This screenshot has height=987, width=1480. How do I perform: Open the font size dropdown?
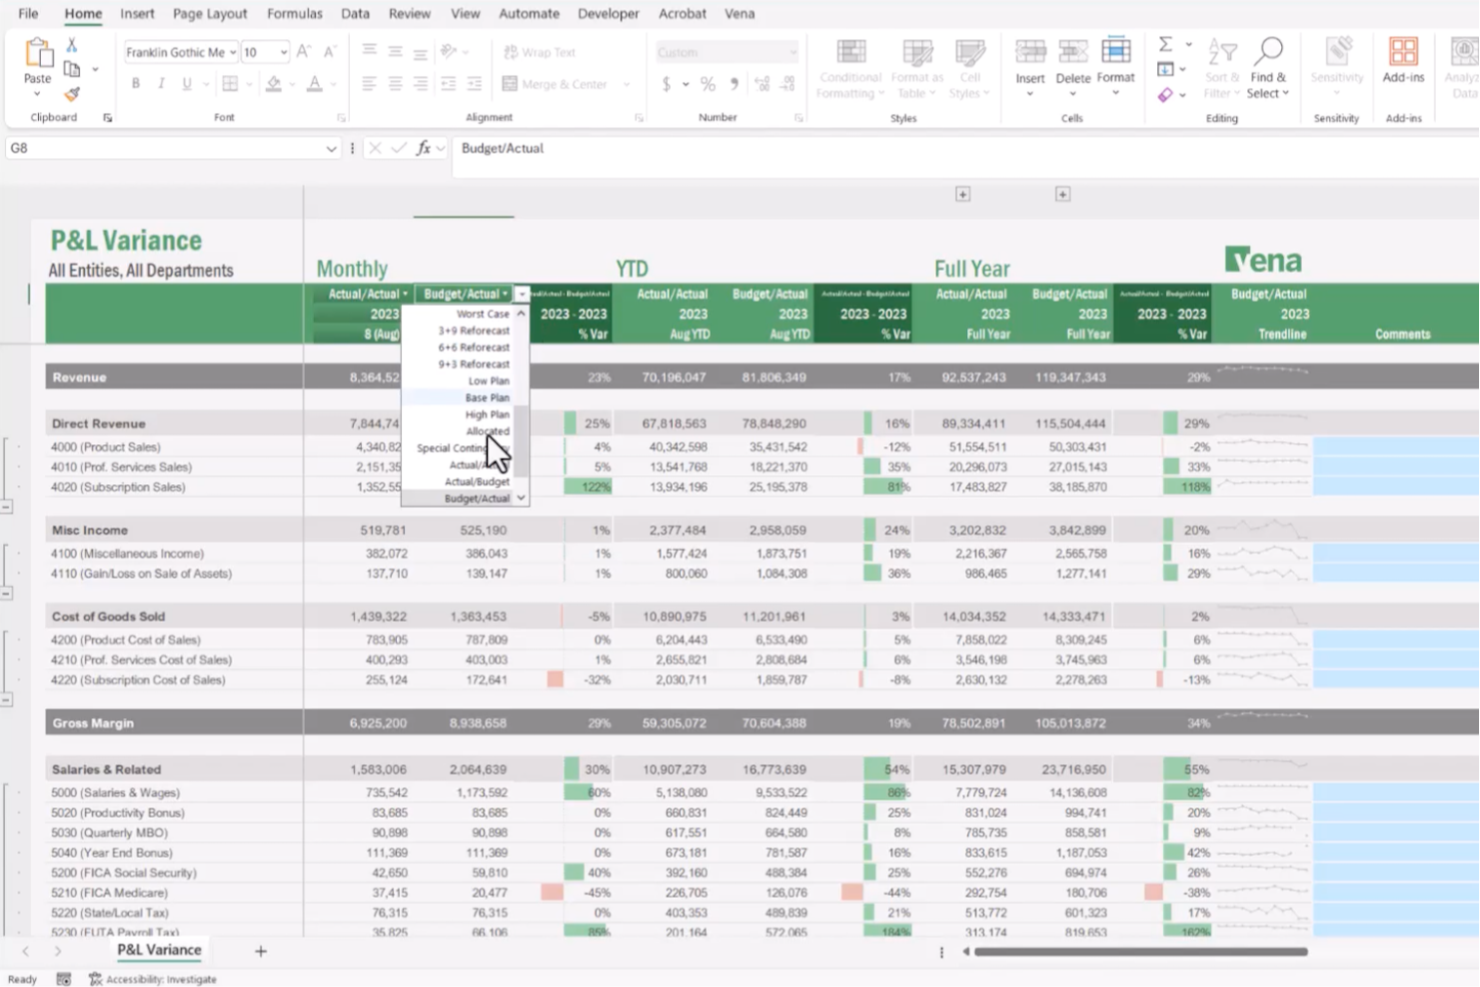284,52
